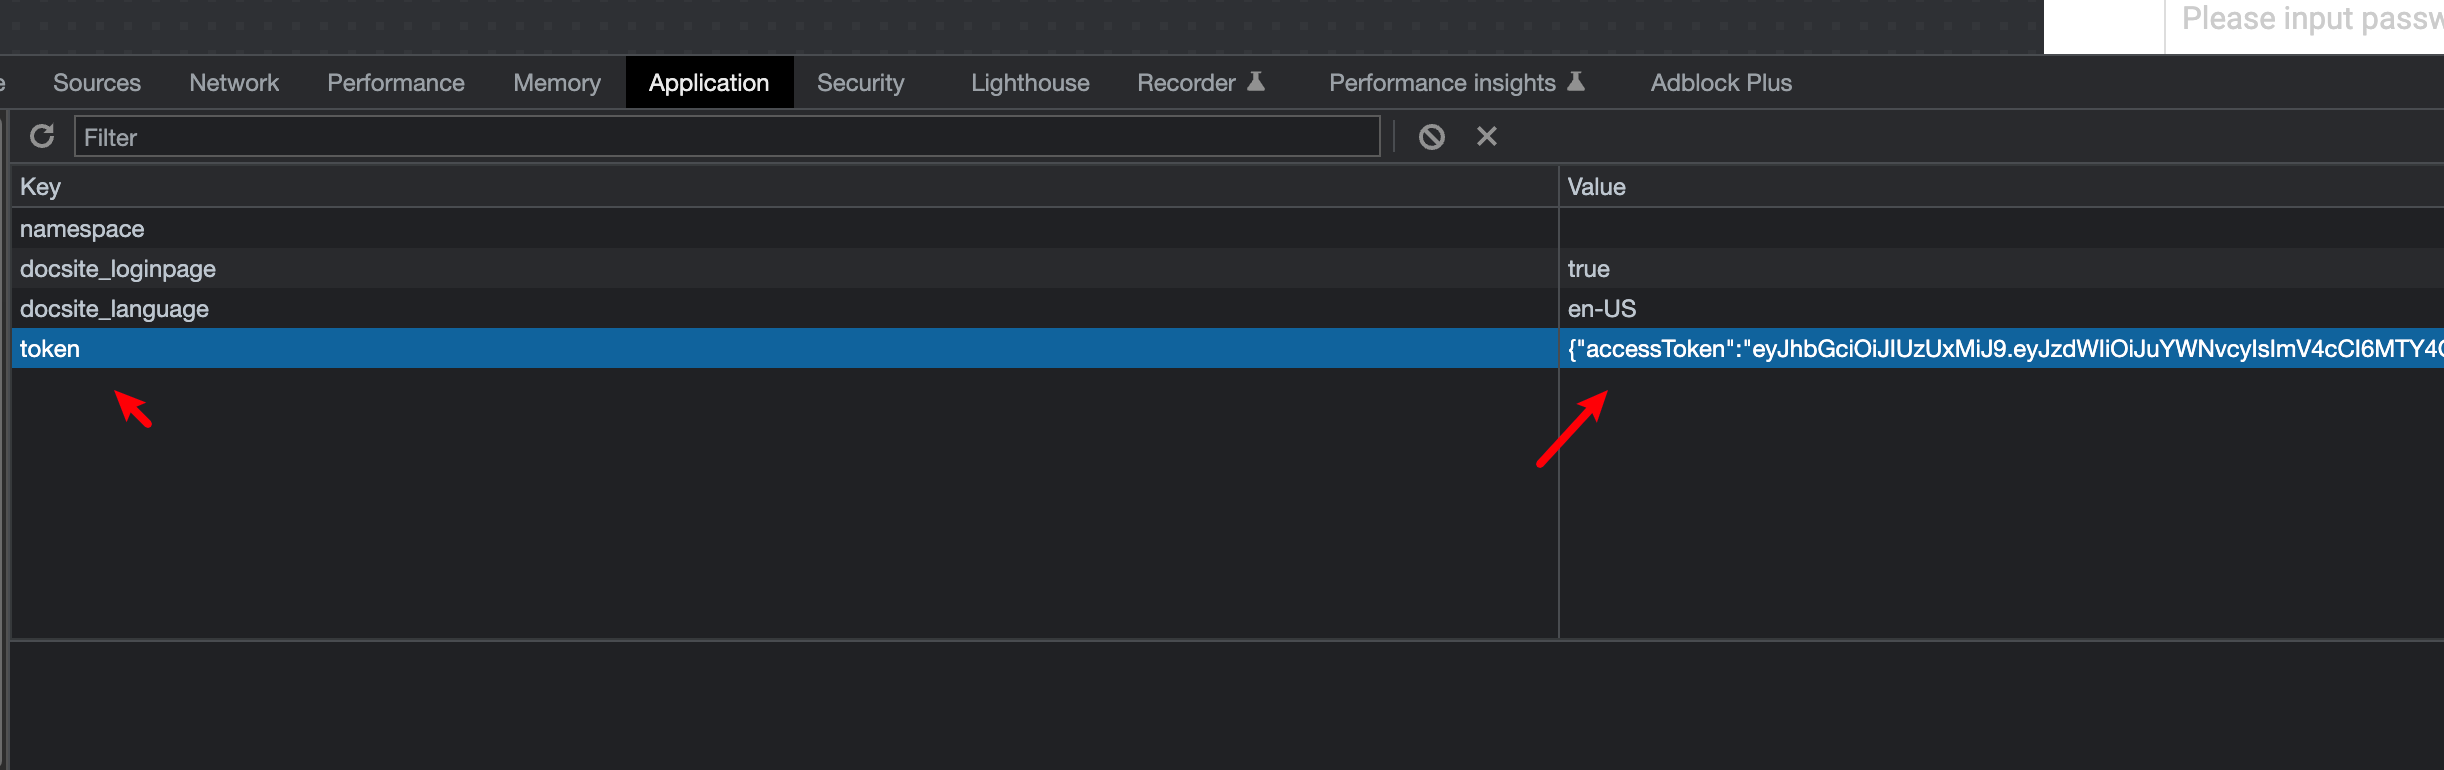Click the password input field

pos(2305,22)
